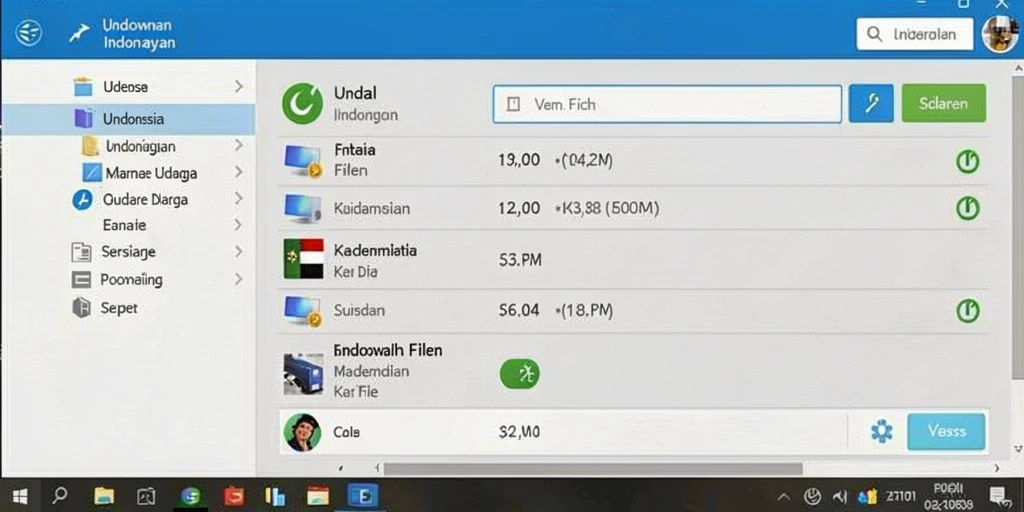The width and height of the screenshot is (1024, 512).
Task: Expand the Poonaiing chevron arrow
Action: point(239,280)
